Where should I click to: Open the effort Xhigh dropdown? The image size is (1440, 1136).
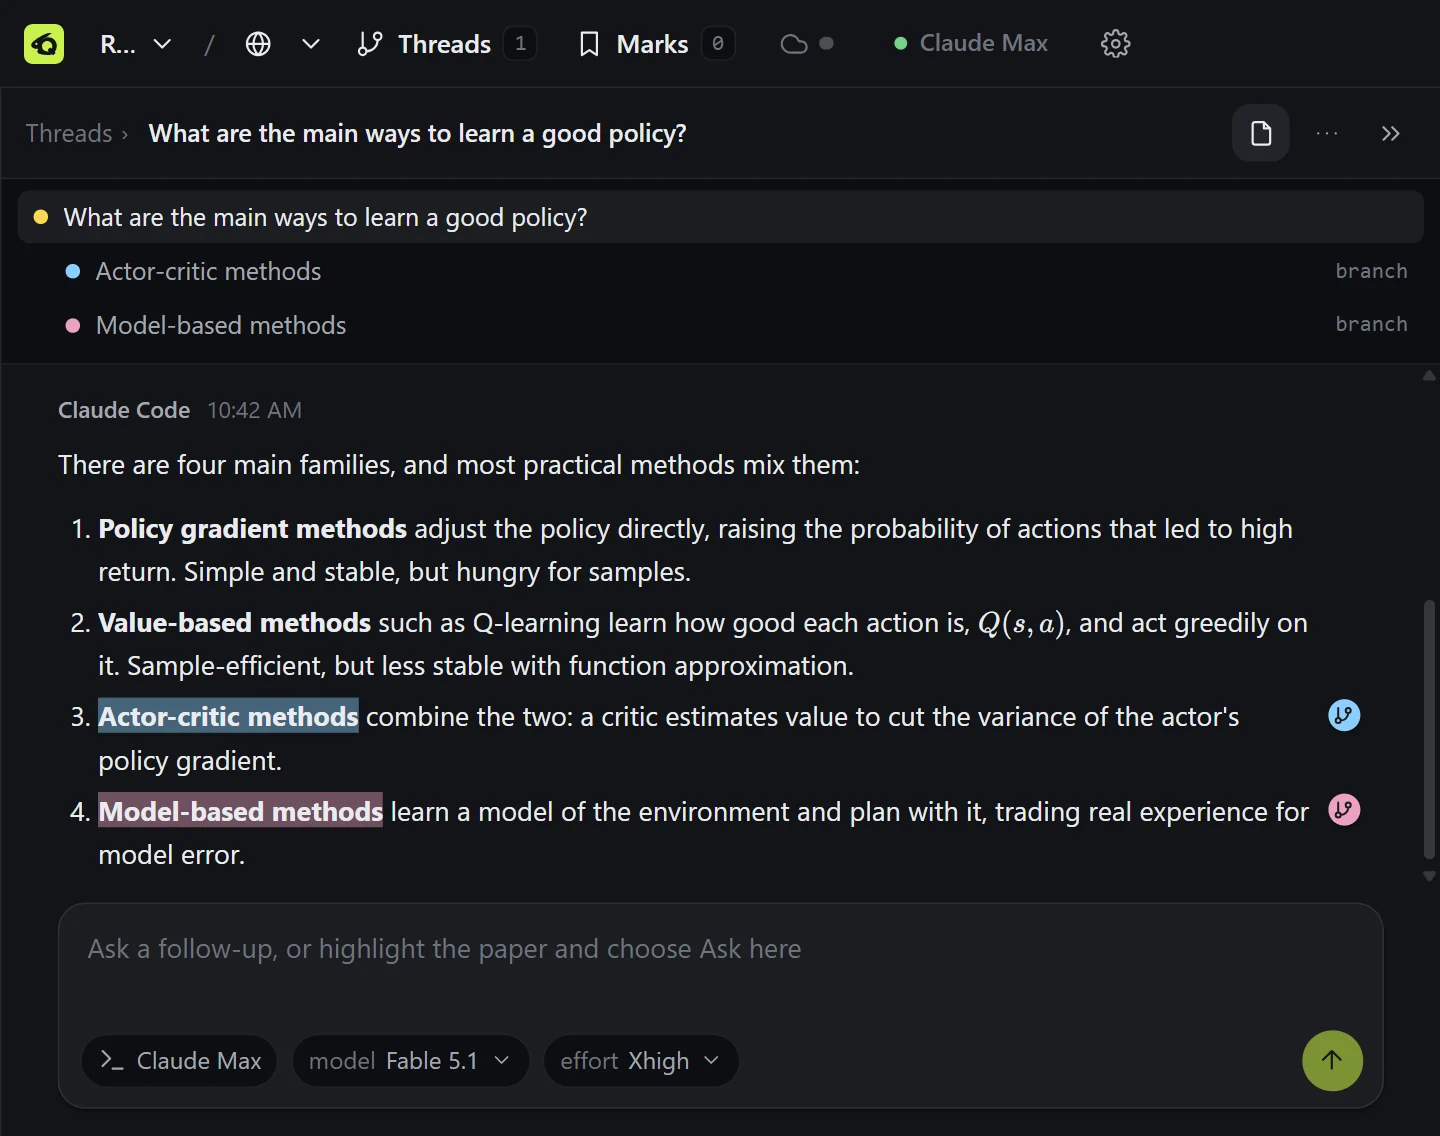tap(640, 1061)
